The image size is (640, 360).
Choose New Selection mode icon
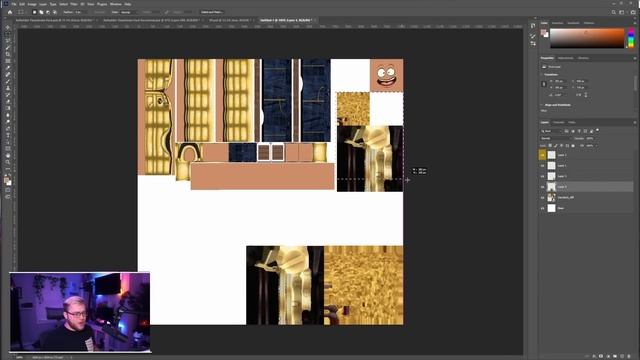(x=34, y=12)
